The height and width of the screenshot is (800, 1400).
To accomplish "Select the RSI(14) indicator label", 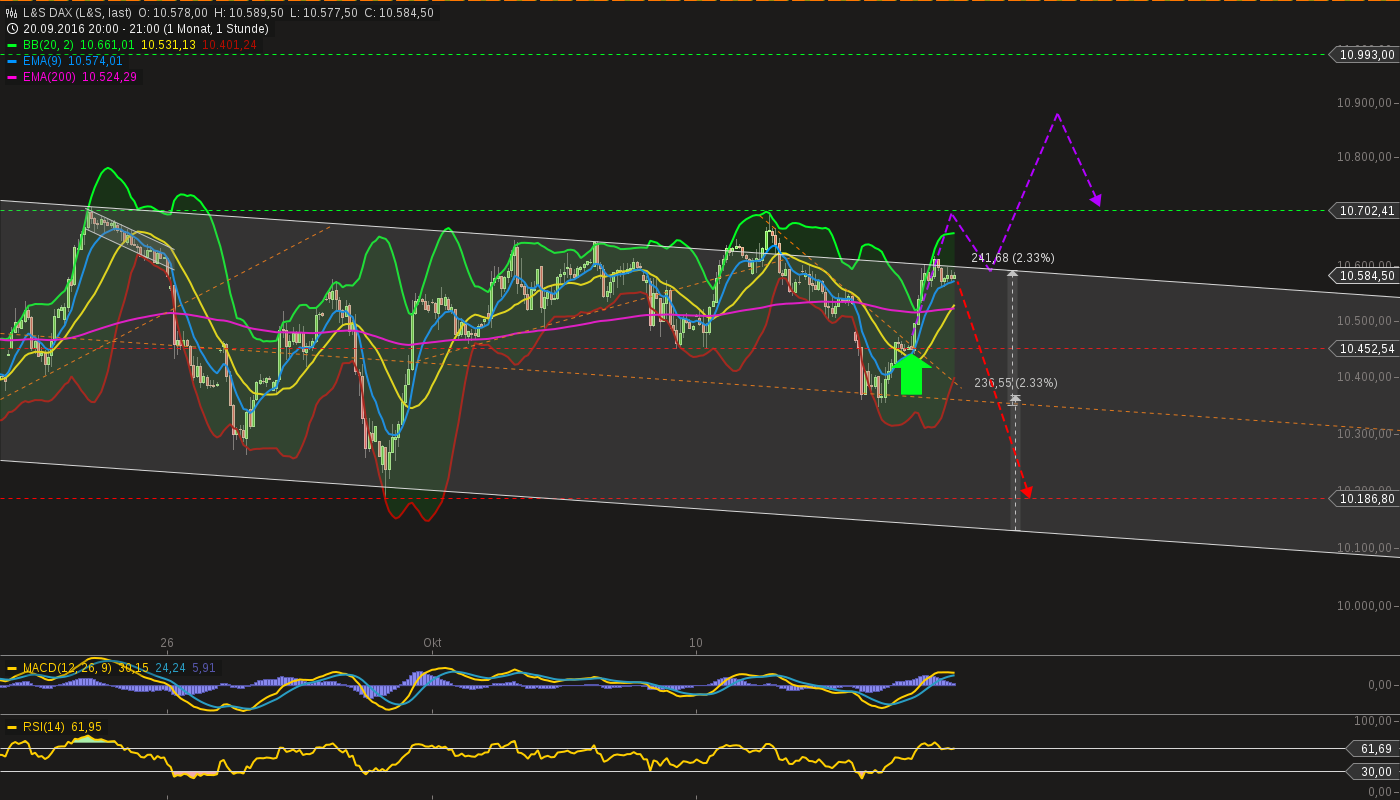I will pyautogui.click(x=44, y=727).
